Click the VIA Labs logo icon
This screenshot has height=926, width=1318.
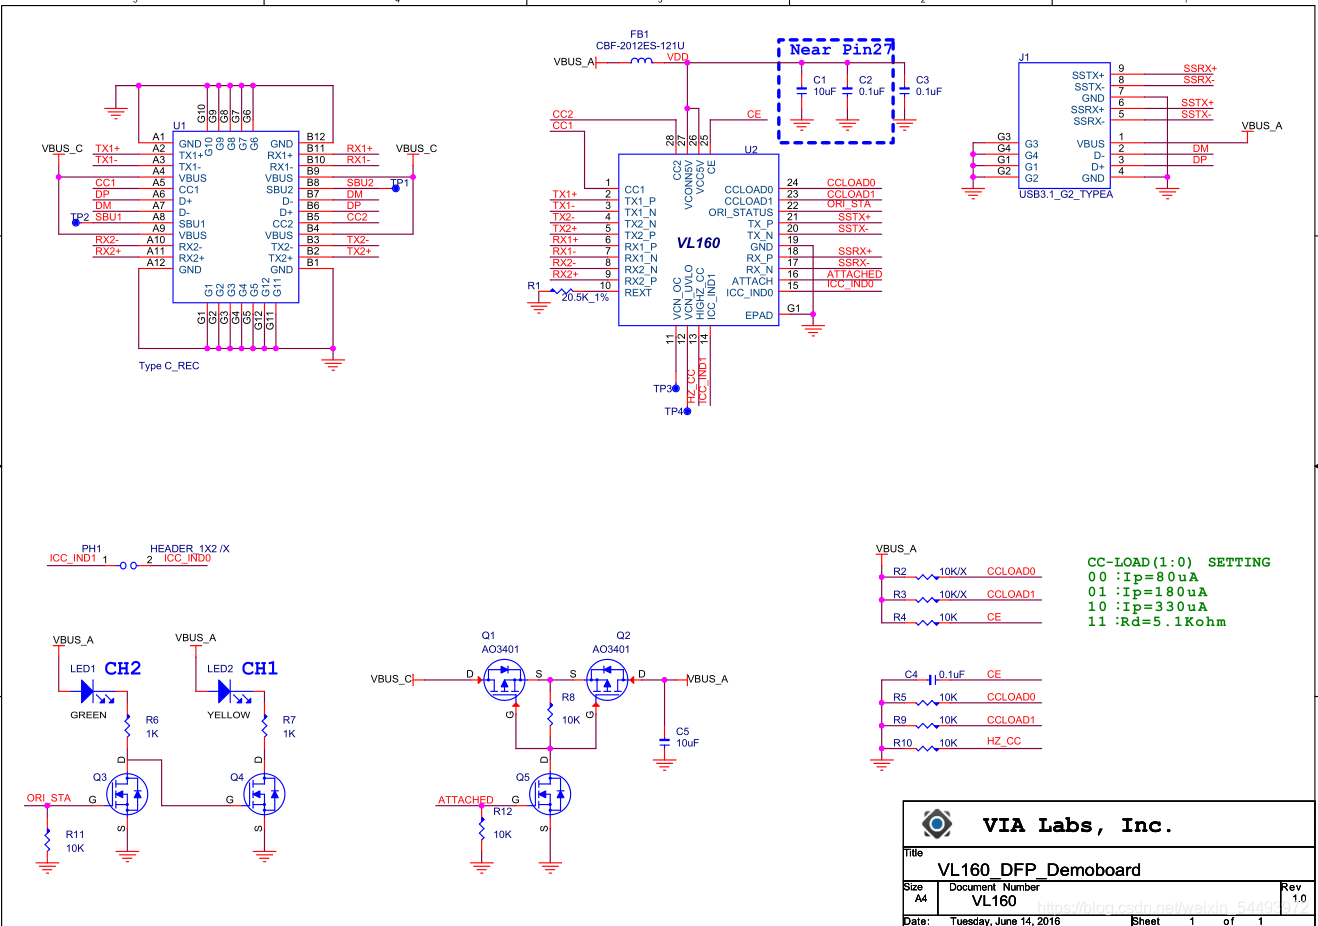point(937,824)
